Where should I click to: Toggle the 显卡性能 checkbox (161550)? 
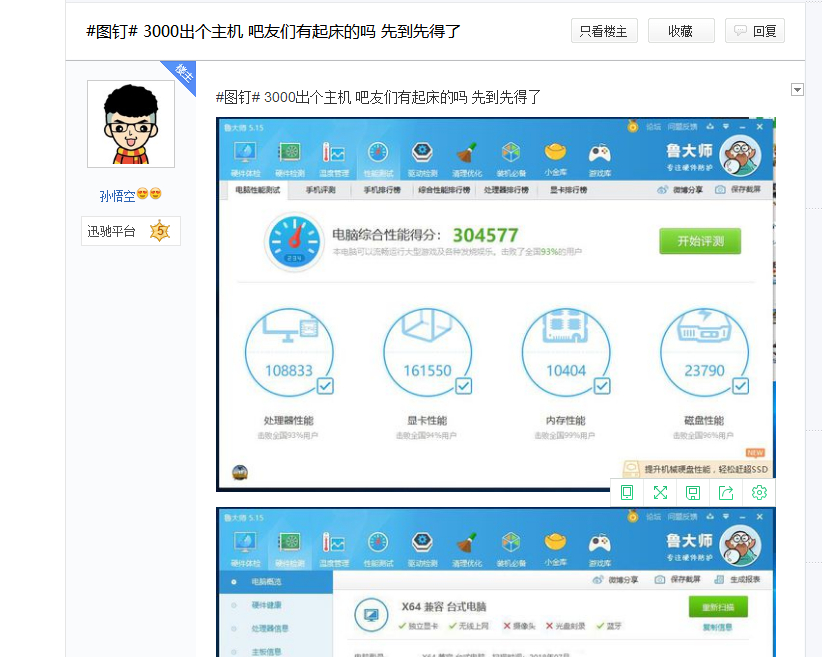(464, 386)
